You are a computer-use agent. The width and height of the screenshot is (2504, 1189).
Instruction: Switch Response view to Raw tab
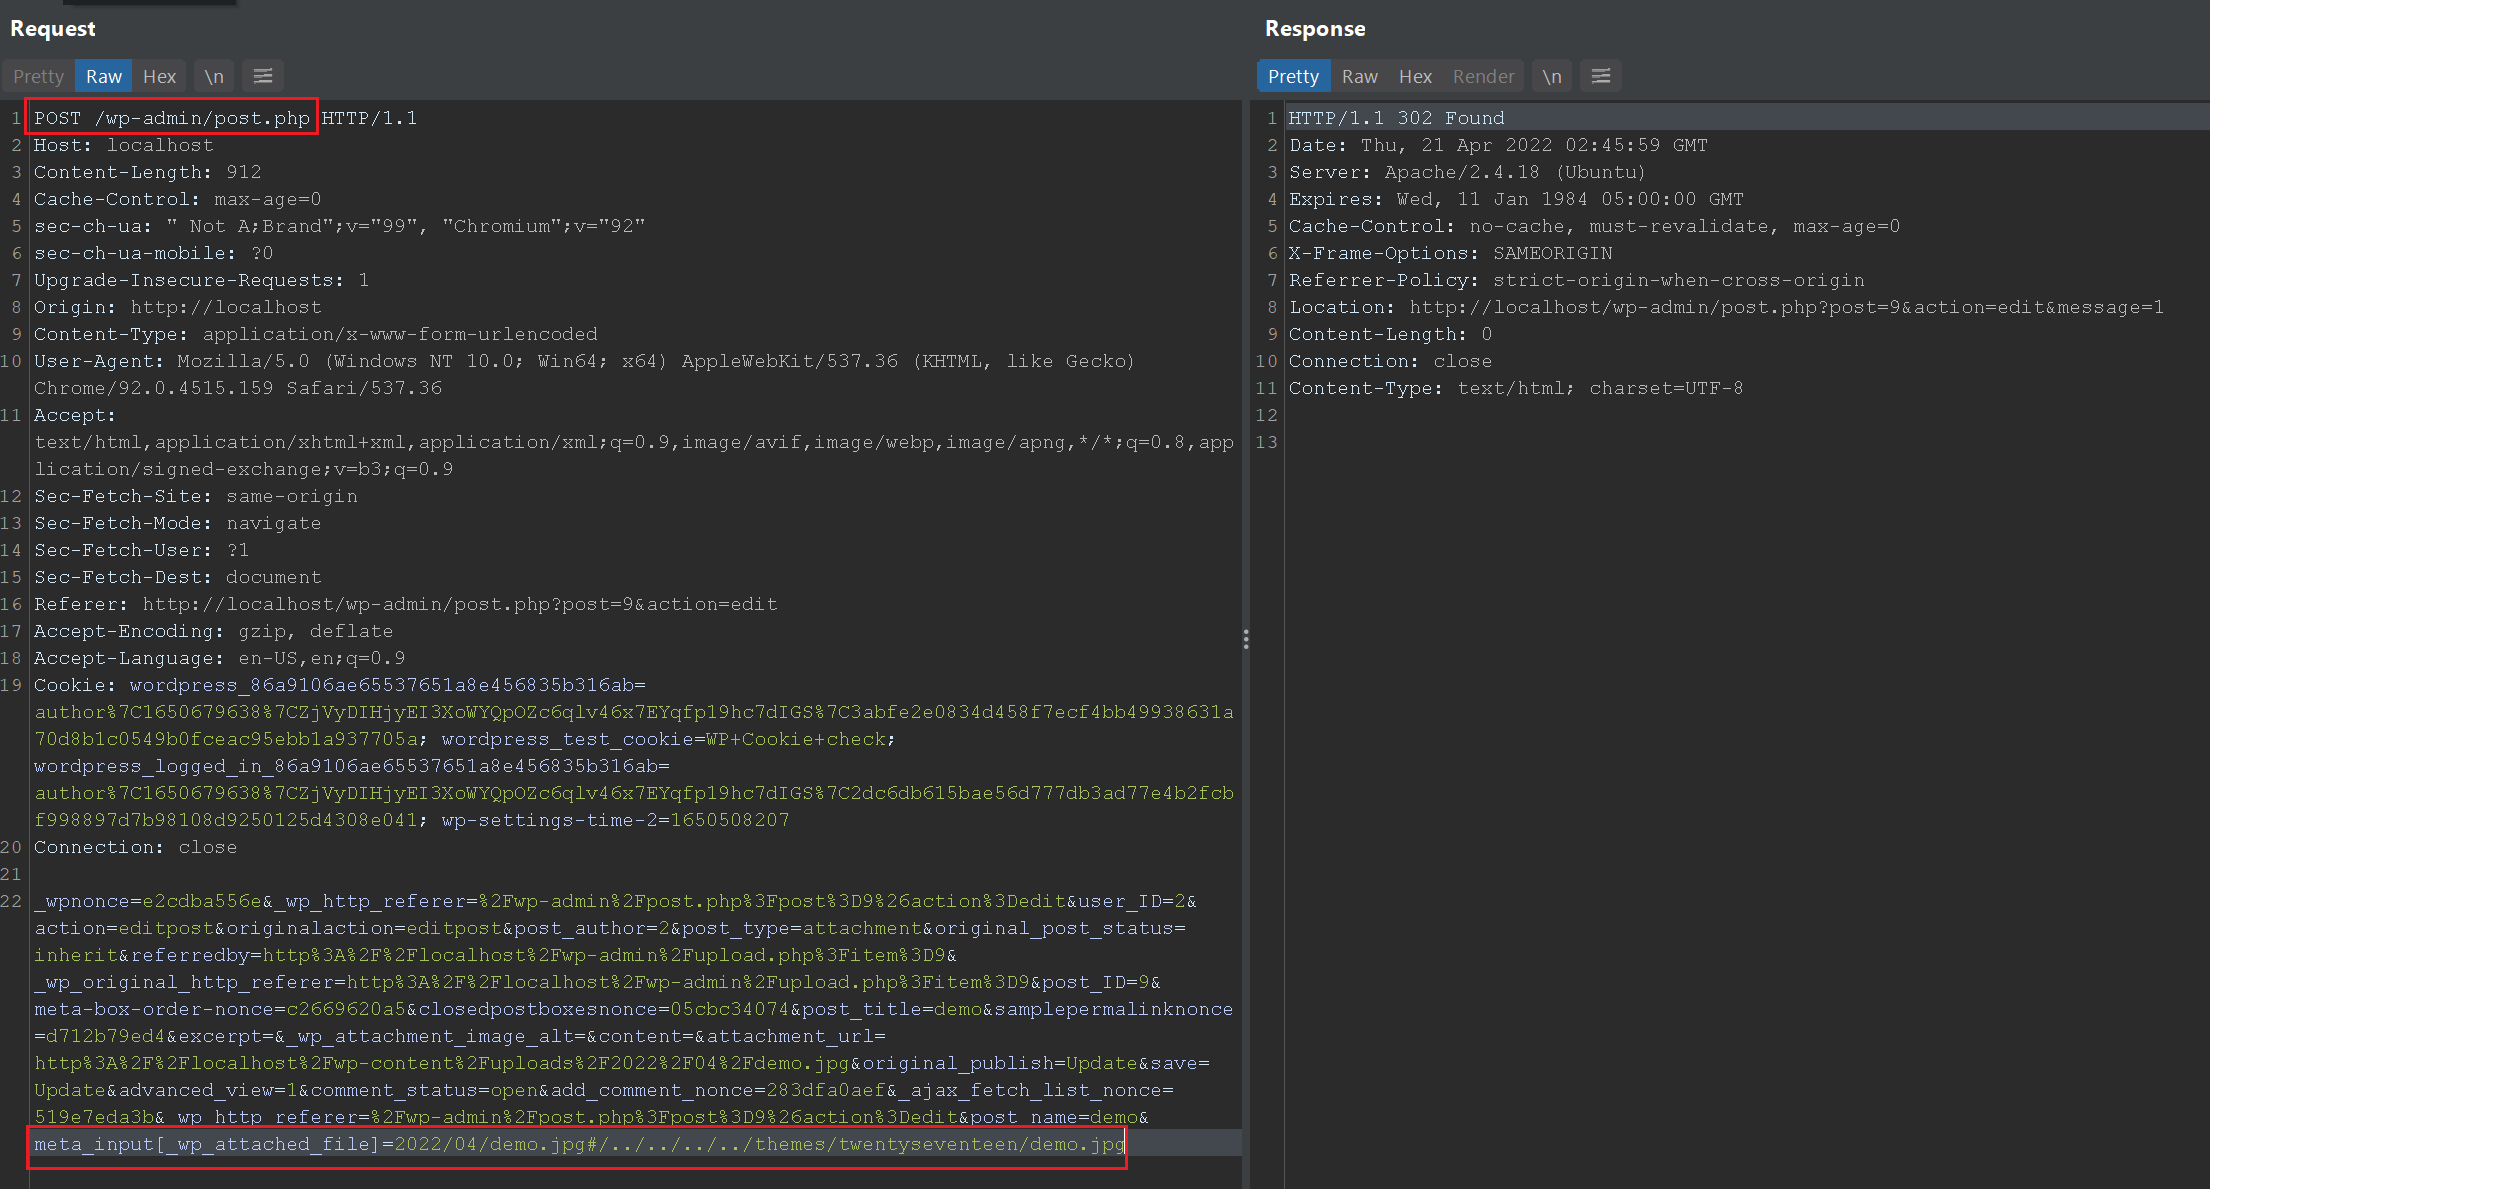click(1359, 76)
